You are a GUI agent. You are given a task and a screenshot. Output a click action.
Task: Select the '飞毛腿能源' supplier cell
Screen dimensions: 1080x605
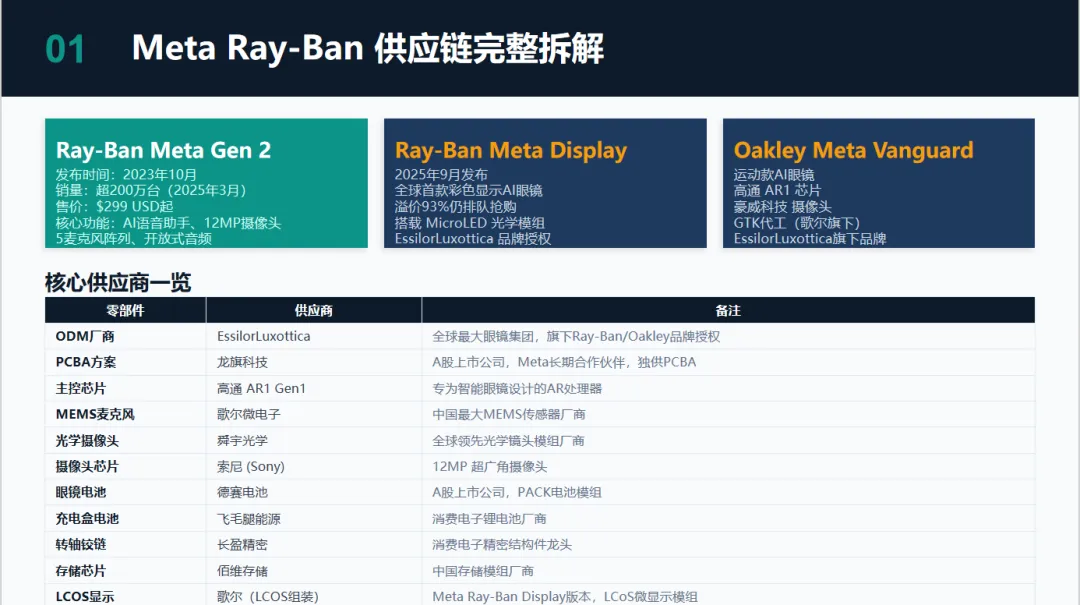(x=313, y=519)
